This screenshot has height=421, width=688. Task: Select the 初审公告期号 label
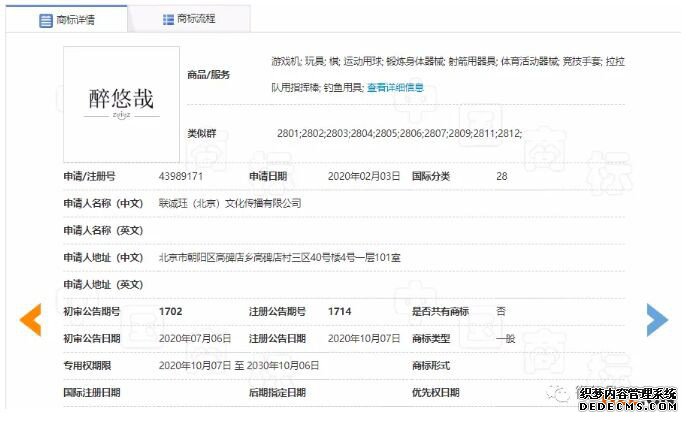(92, 312)
